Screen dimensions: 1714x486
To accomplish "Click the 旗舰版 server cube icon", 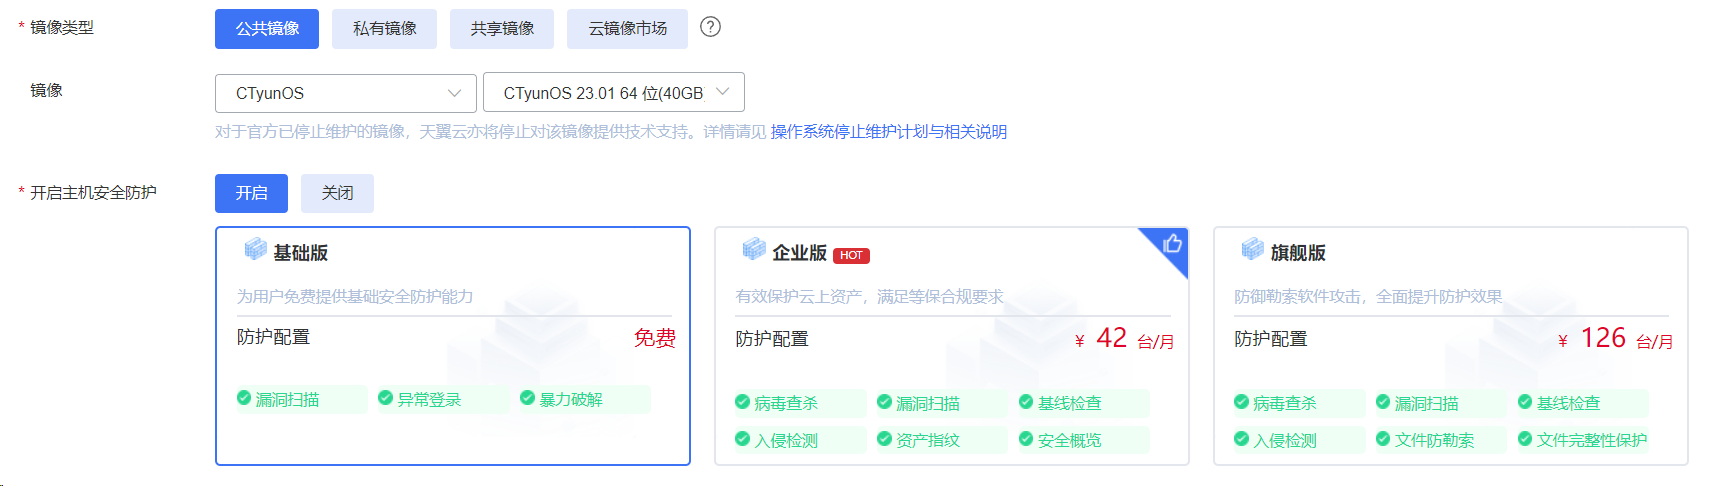I will 1252,249.
